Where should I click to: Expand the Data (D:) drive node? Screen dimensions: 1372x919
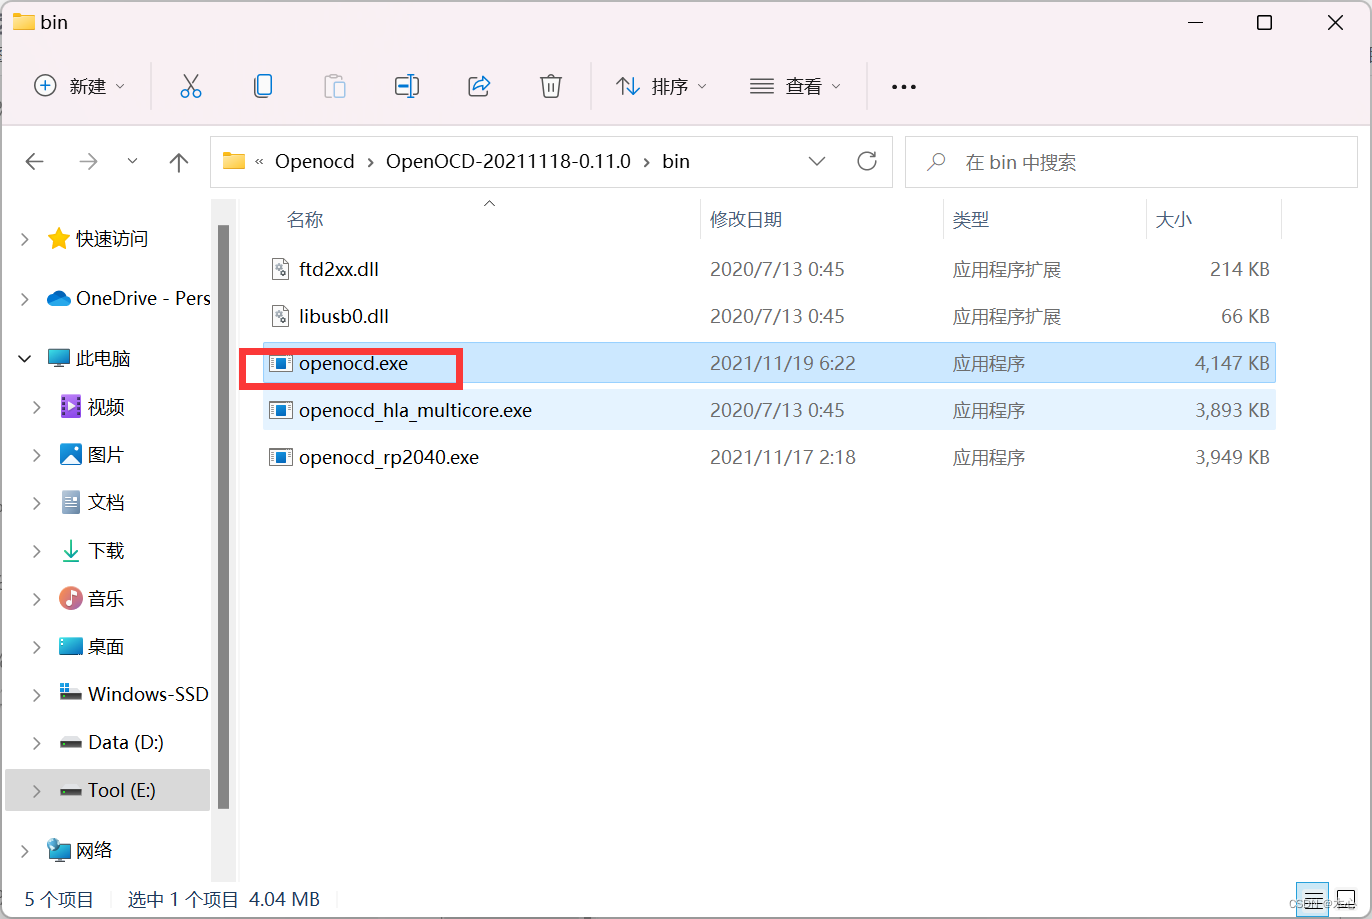[37, 742]
